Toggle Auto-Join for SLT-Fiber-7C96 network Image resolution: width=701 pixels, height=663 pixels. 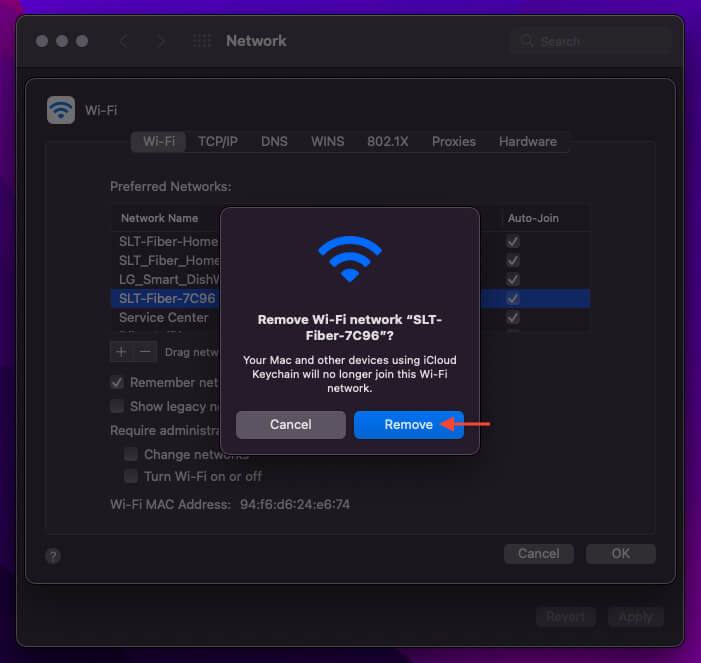pyautogui.click(x=513, y=298)
